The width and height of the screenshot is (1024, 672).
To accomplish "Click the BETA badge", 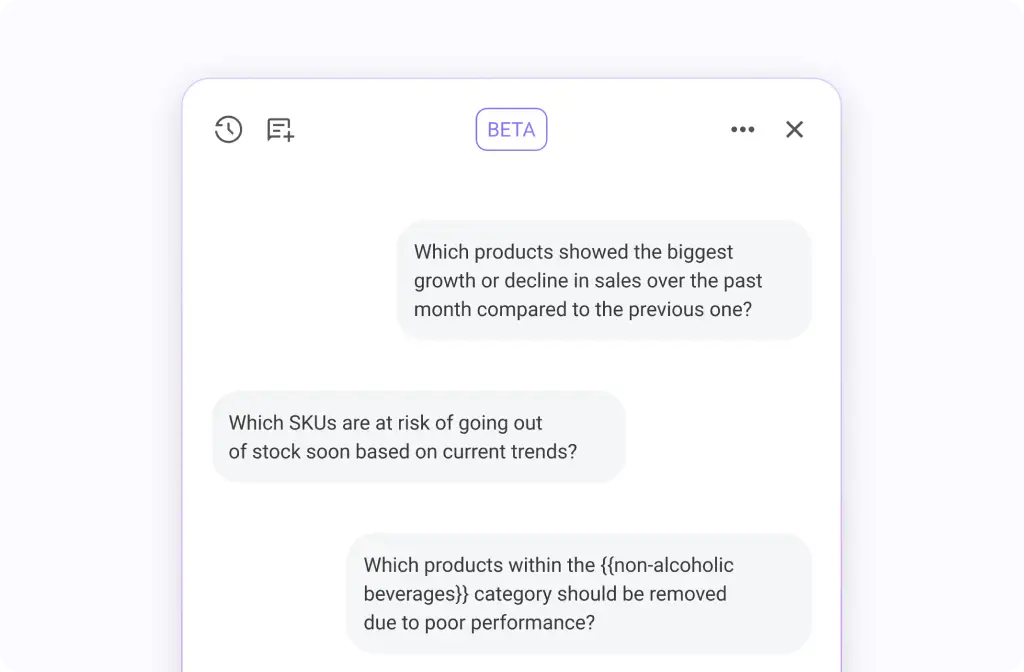I will [511, 129].
